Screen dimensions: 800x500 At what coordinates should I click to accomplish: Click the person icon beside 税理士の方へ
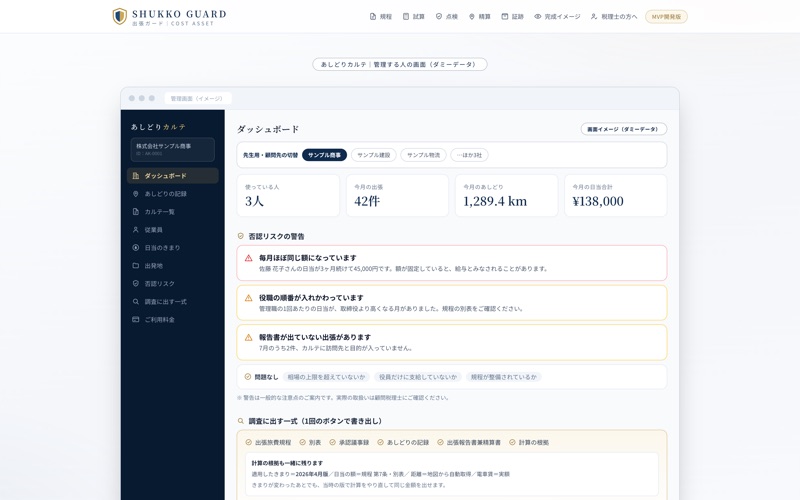click(594, 17)
